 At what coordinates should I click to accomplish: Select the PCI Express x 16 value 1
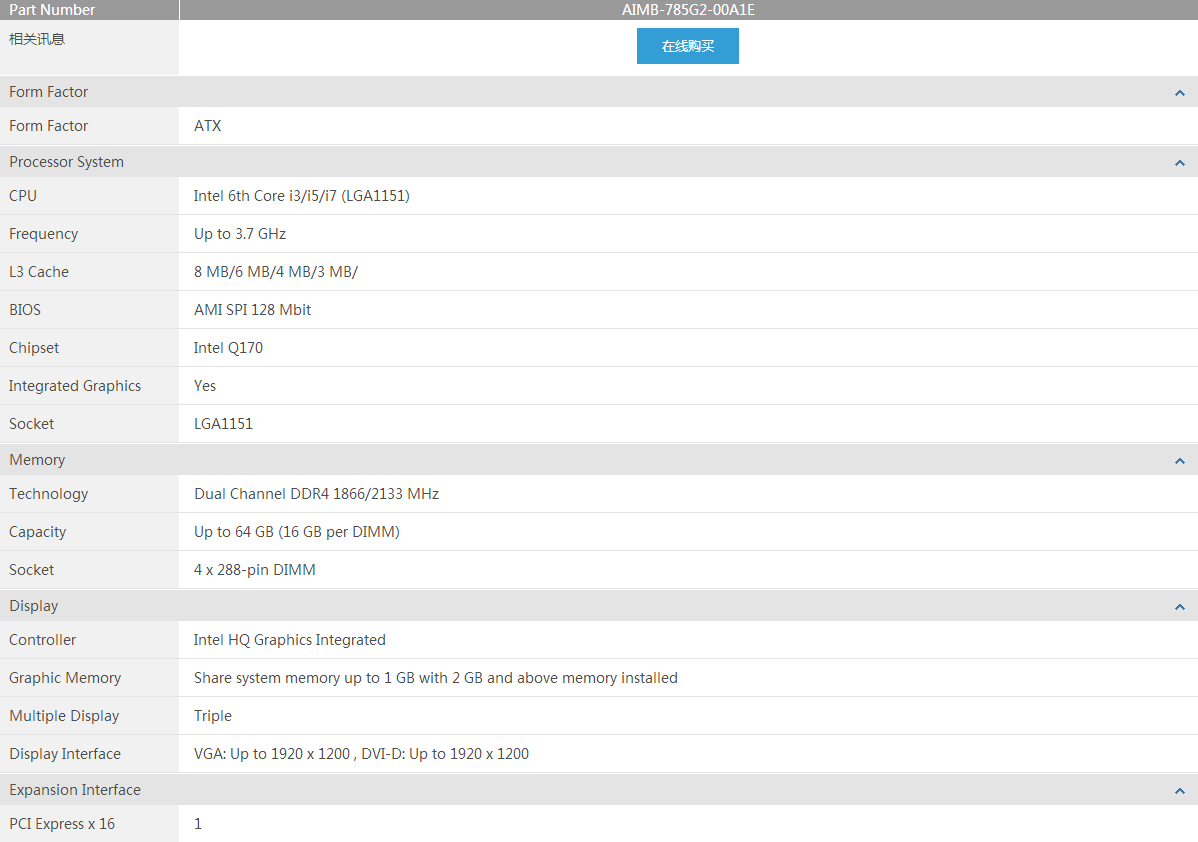tap(198, 824)
